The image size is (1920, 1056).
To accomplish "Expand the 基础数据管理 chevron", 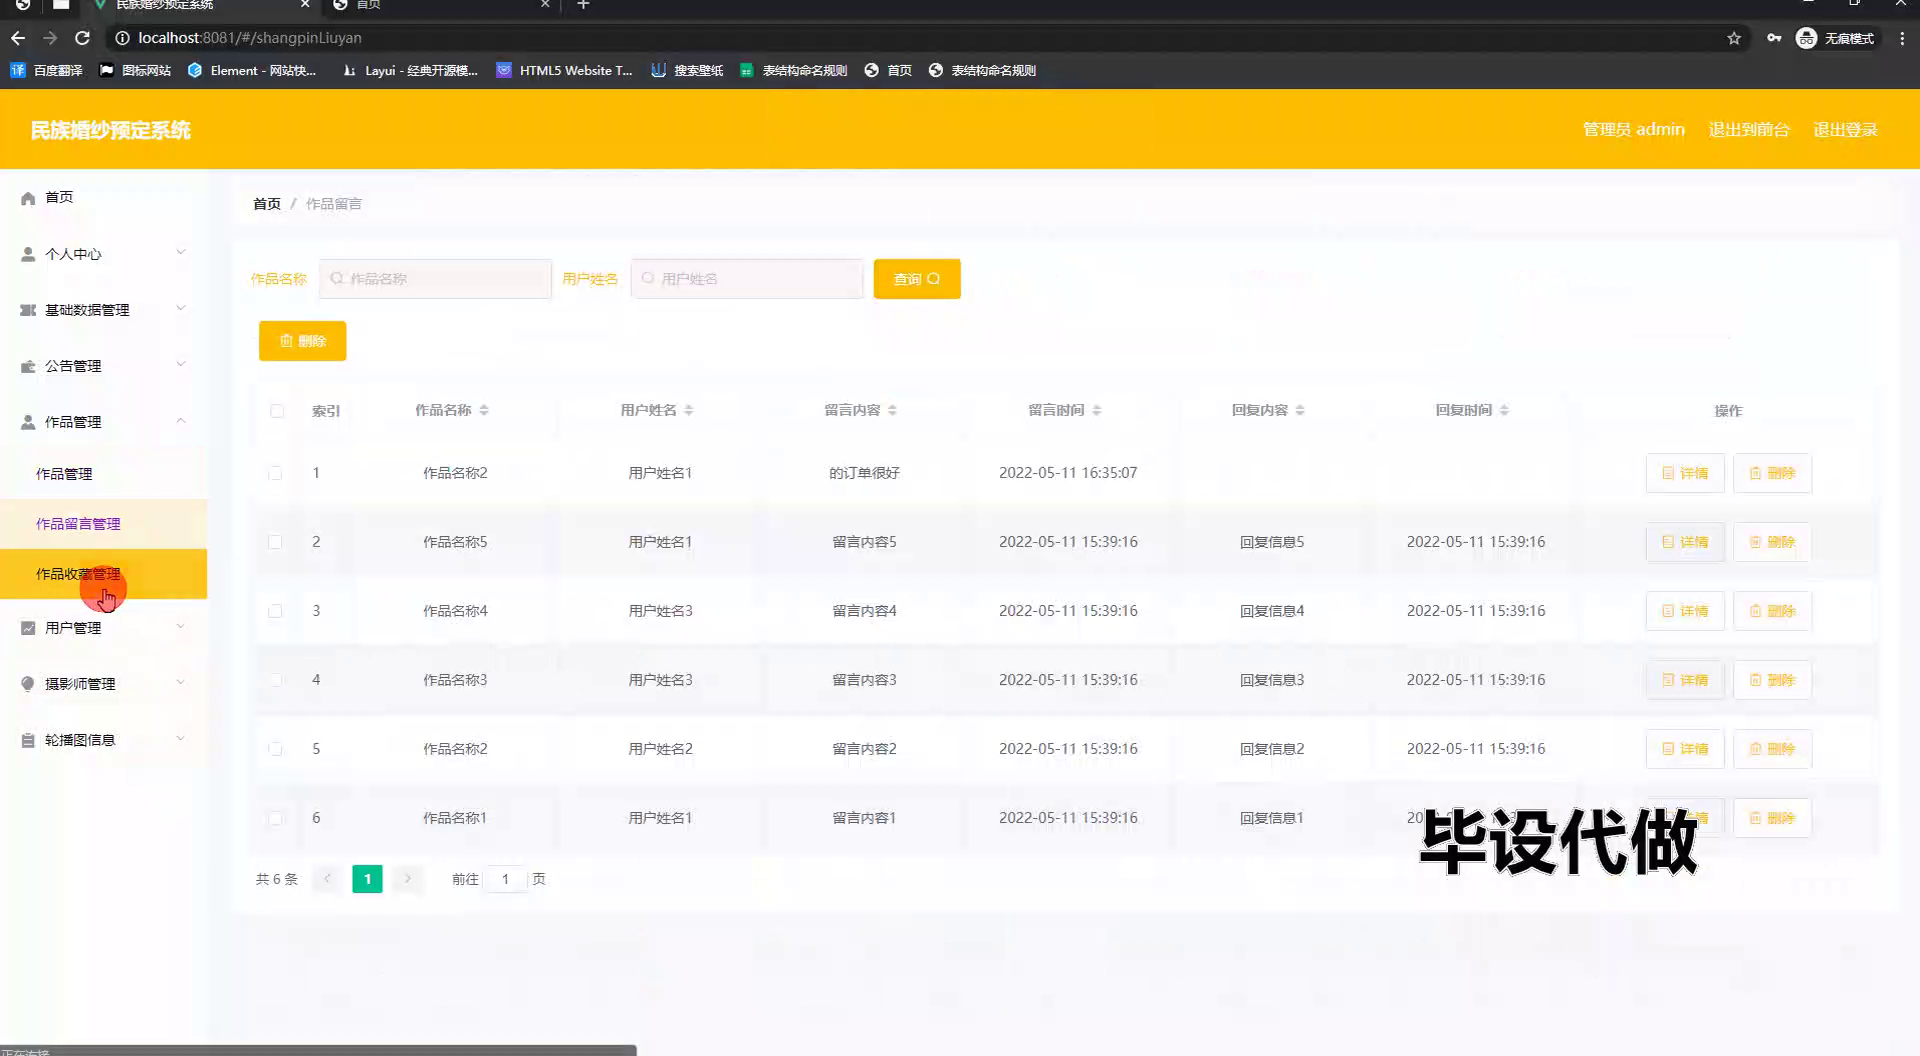I will coord(181,308).
